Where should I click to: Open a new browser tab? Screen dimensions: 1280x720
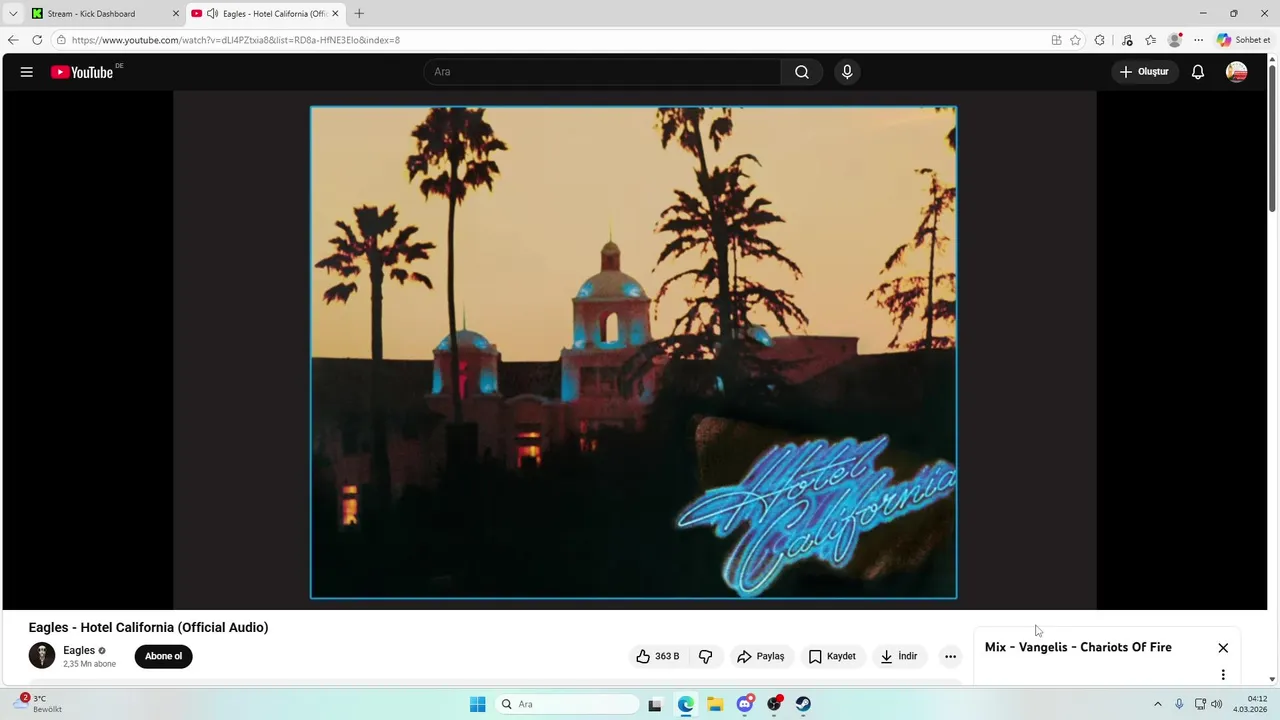(359, 14)
